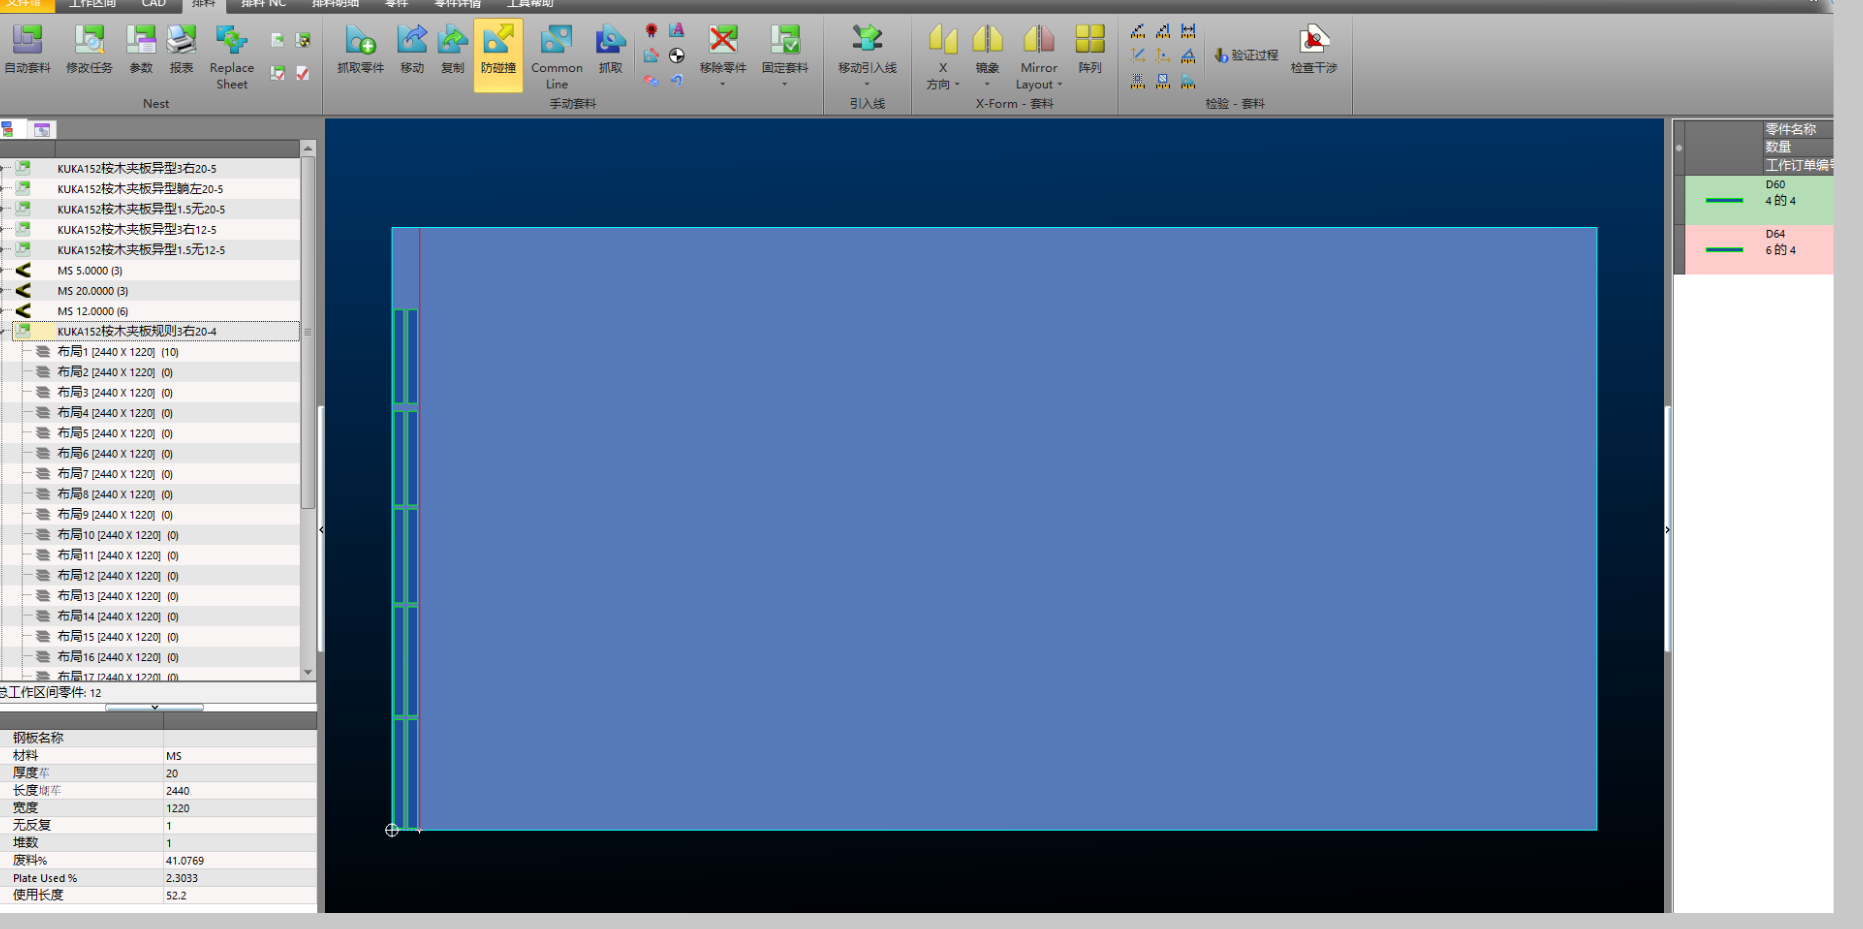
Task: Click the sheet origin marker on canvas
Action: pos(392,830)
